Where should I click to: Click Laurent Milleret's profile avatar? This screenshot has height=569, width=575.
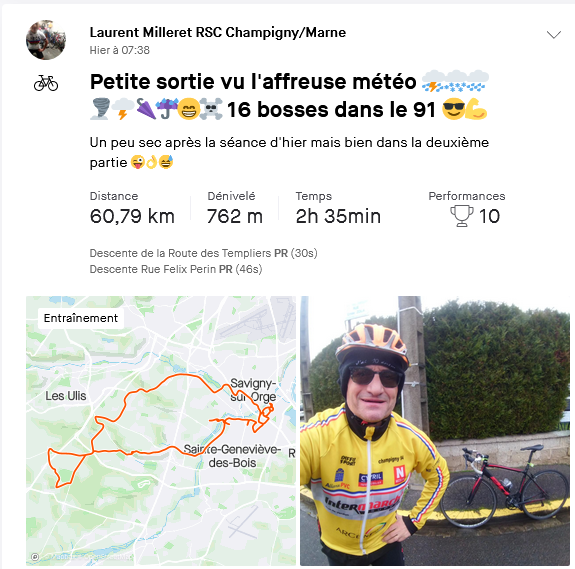pos(46,40)
